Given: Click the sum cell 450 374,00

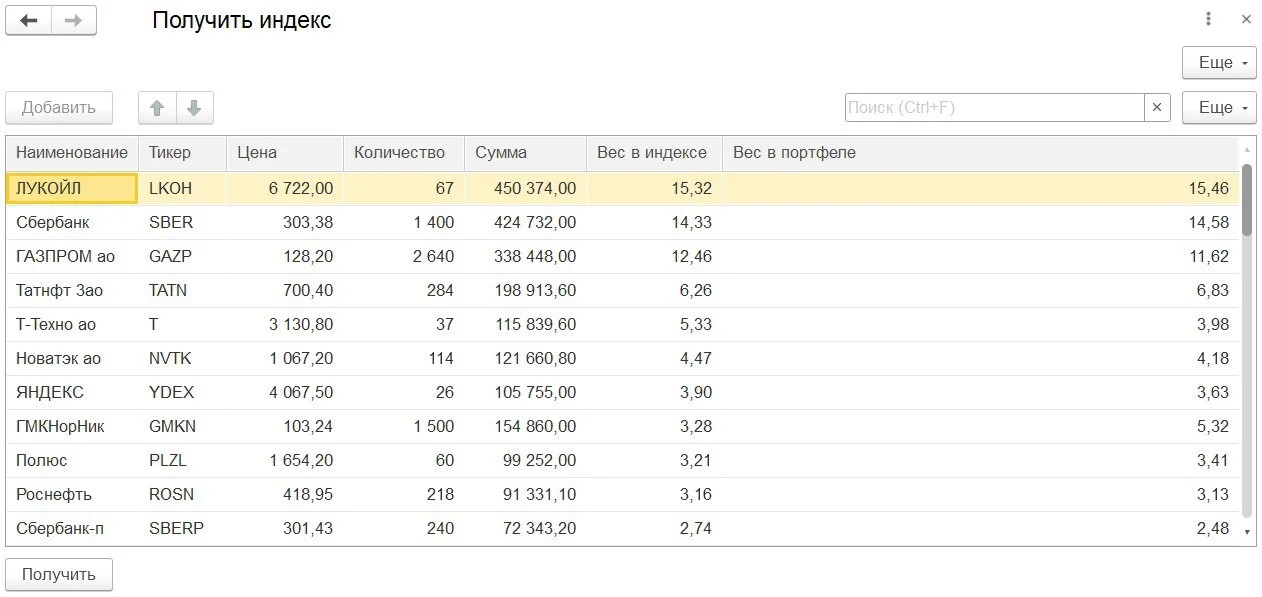Looking at the screenshot, I should 525,188.
